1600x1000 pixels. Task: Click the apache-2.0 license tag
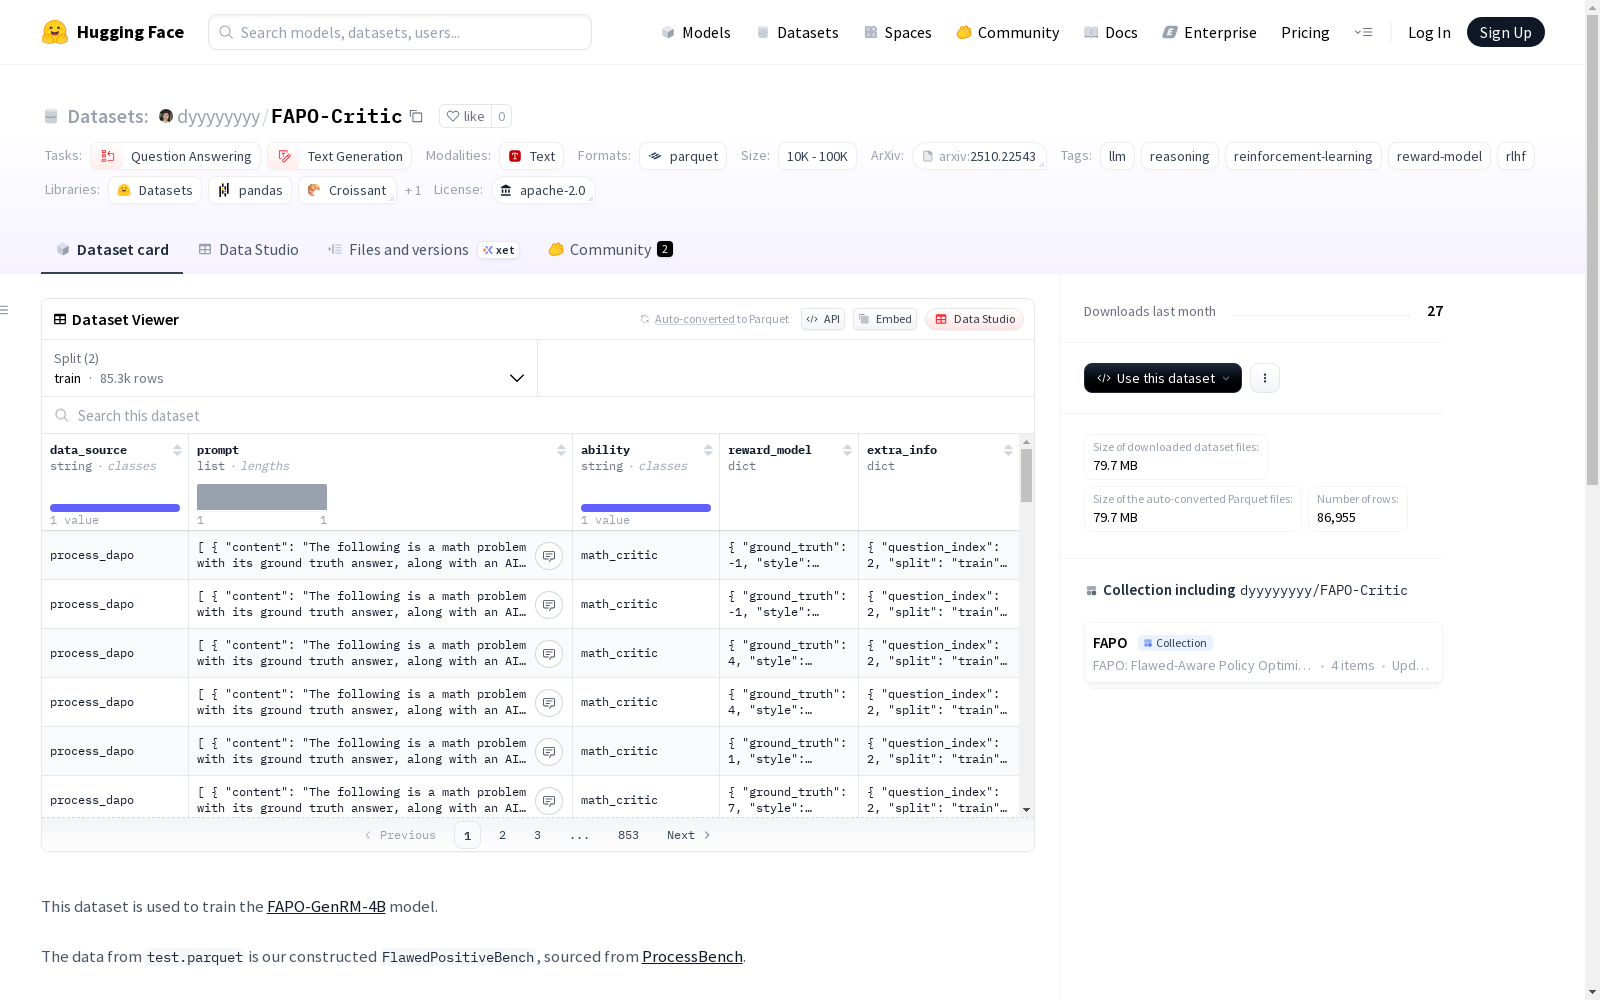543,190
